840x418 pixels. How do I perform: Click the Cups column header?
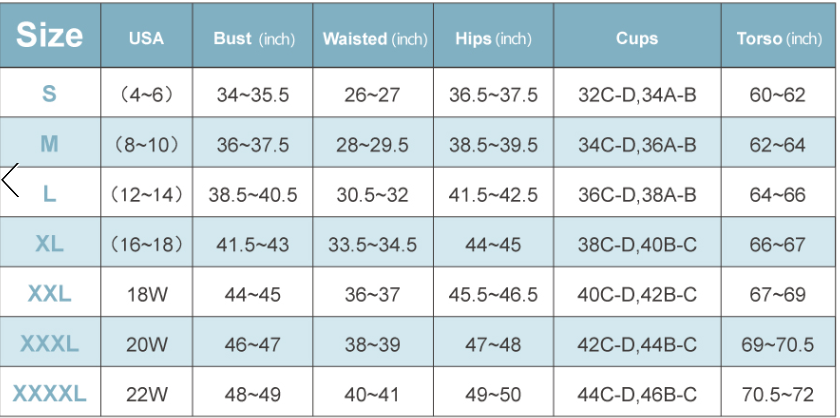[637, 39]
